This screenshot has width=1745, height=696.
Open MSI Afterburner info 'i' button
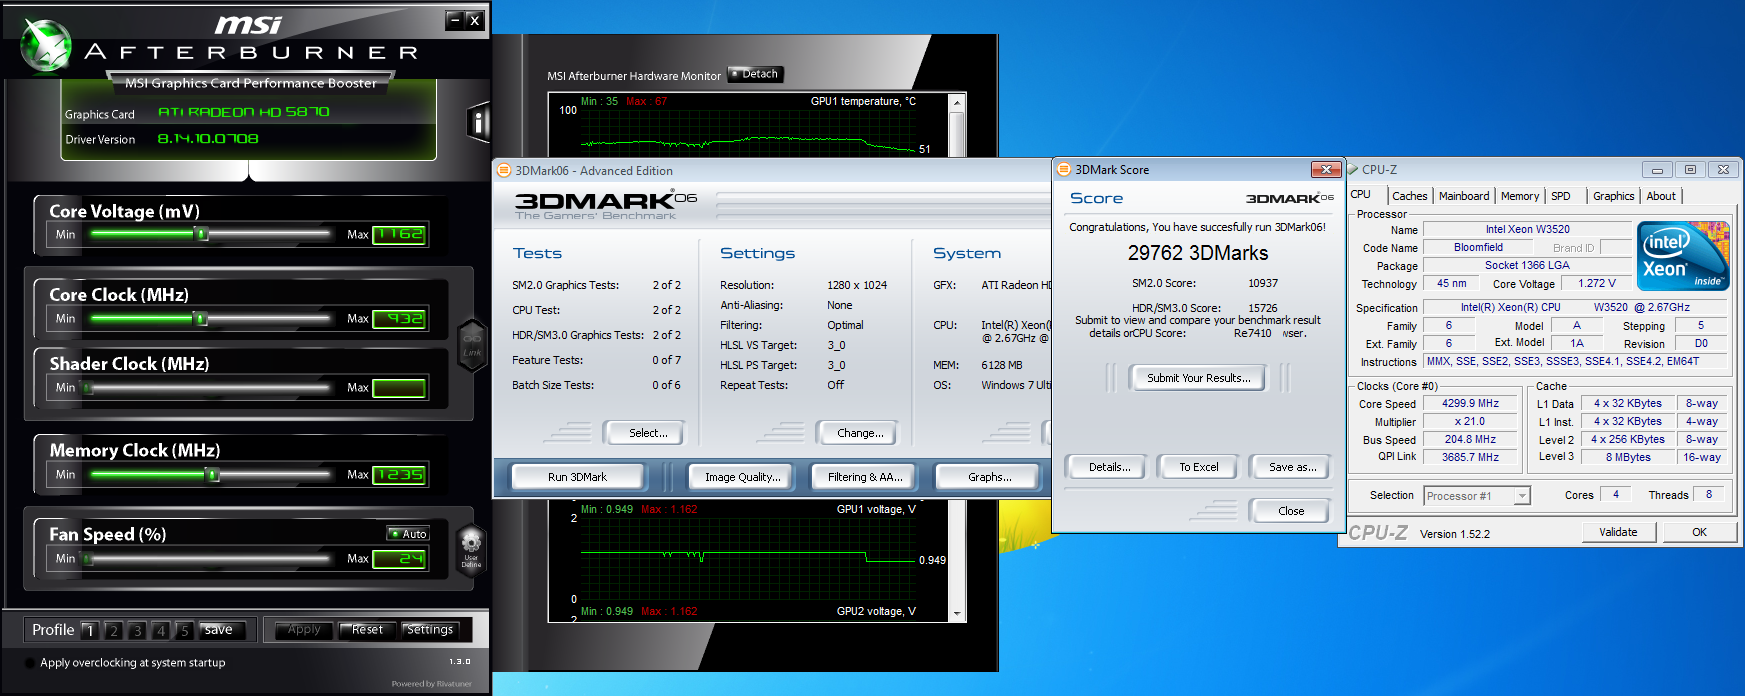(x=479, y=122)
